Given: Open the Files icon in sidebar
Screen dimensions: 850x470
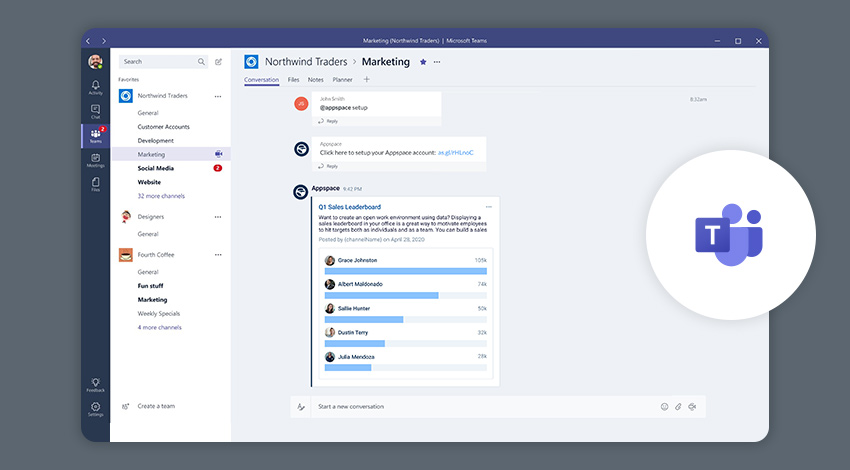Looking at the screenshot, I should (95, 184).
